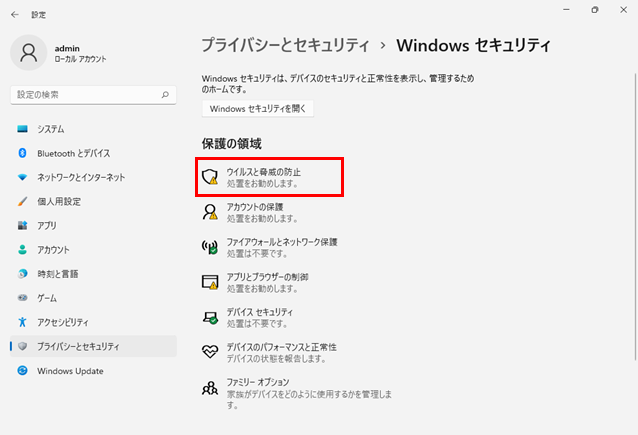
Task: Click the 設定の検索 search field
Action: pos(93,95)
